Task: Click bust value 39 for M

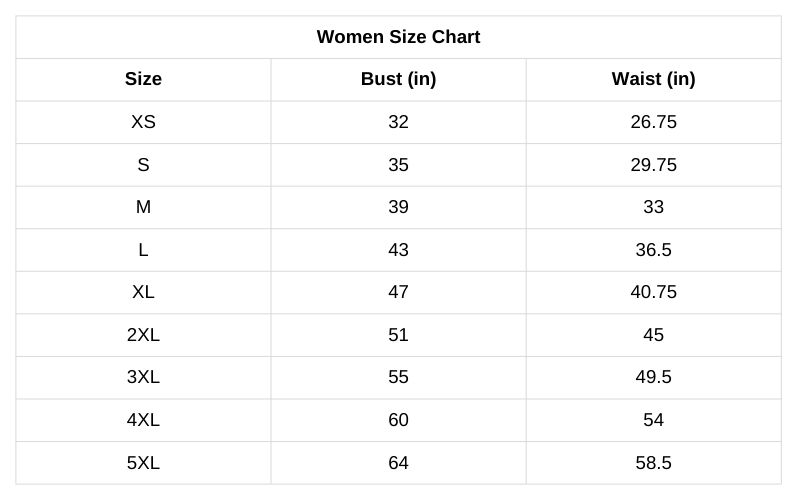Action: [x=398, y=207]
